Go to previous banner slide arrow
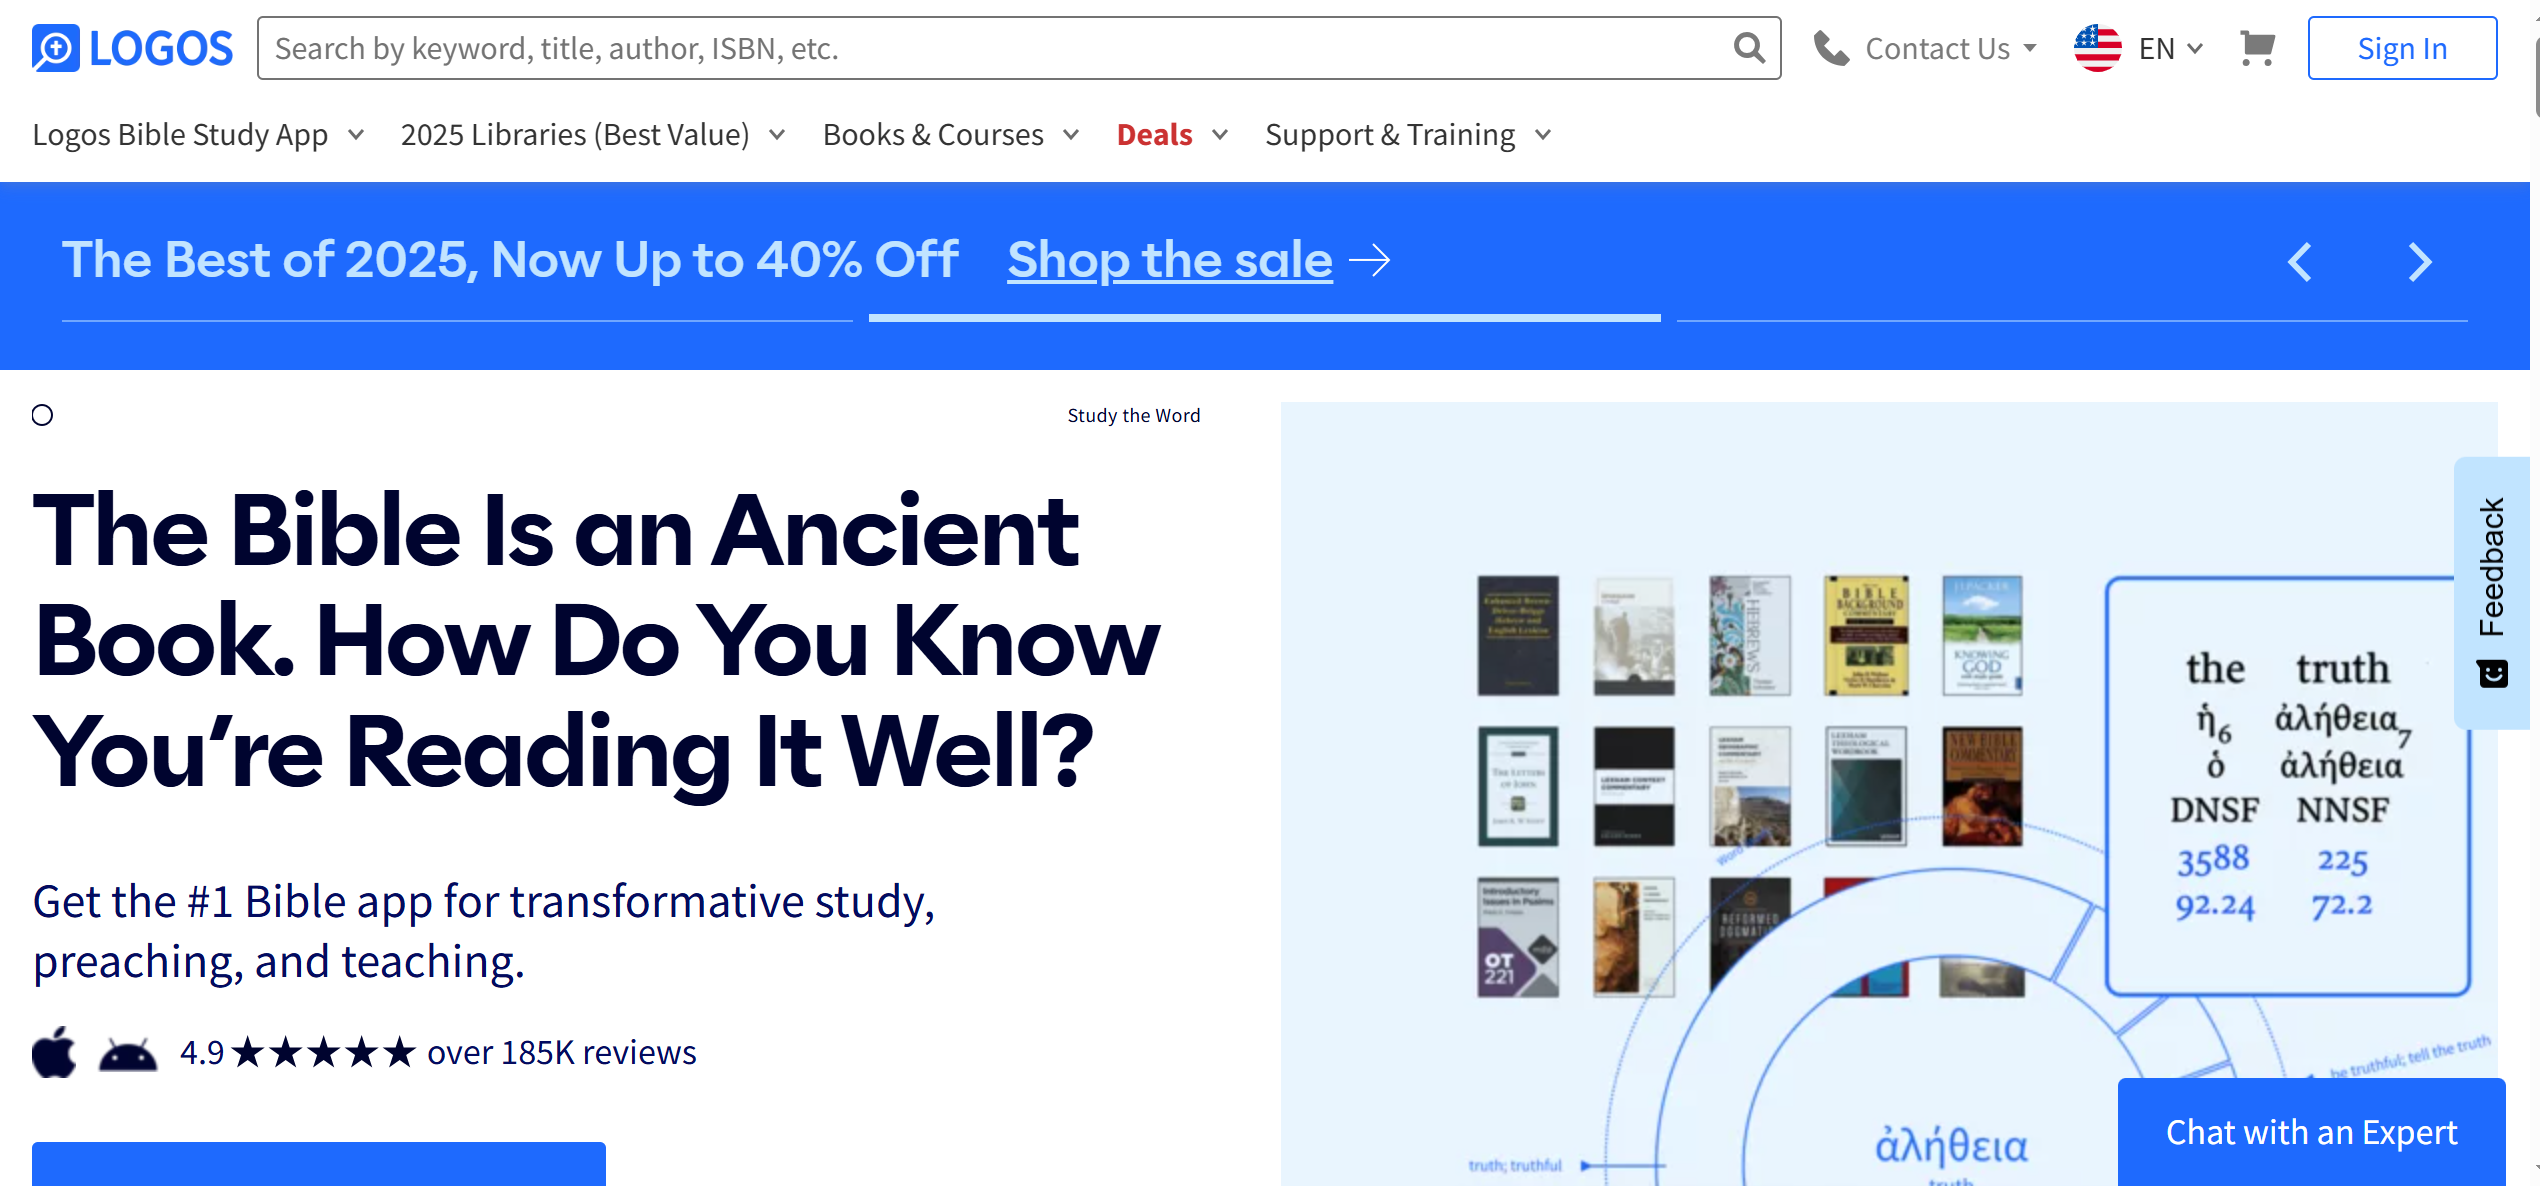This screenshot has width=2540, height=1186. [x=2300, y=262]
